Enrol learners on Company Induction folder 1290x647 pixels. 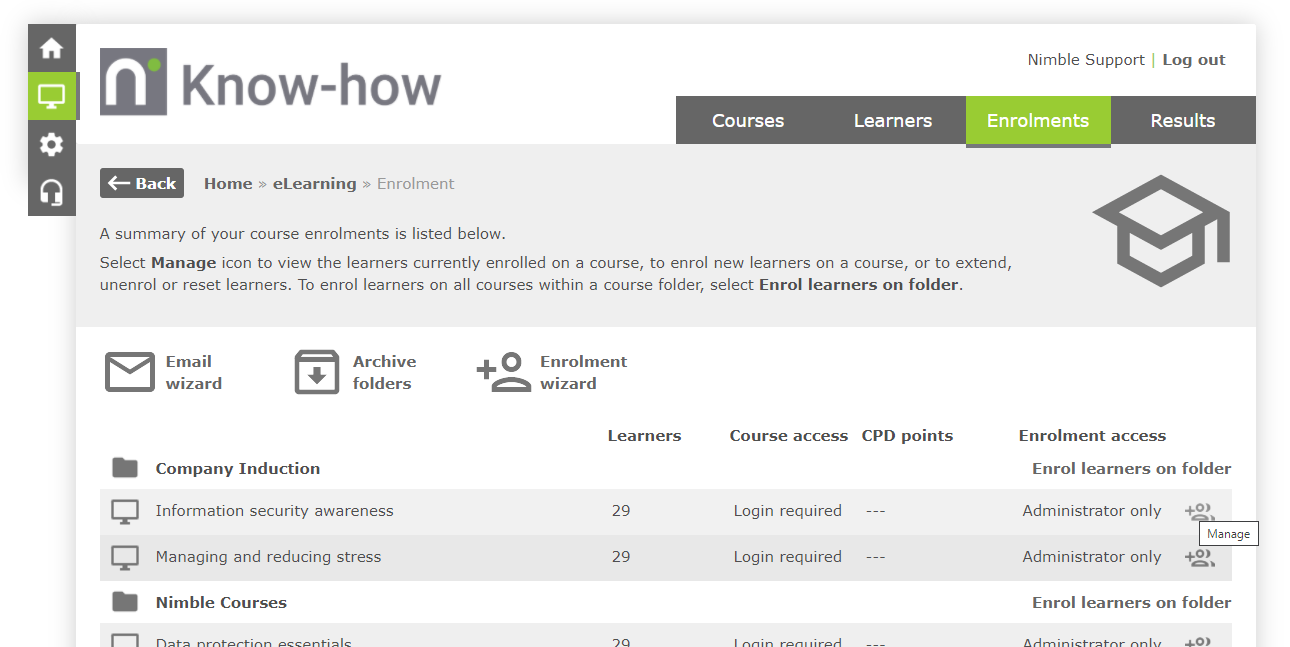[1132, 468]
